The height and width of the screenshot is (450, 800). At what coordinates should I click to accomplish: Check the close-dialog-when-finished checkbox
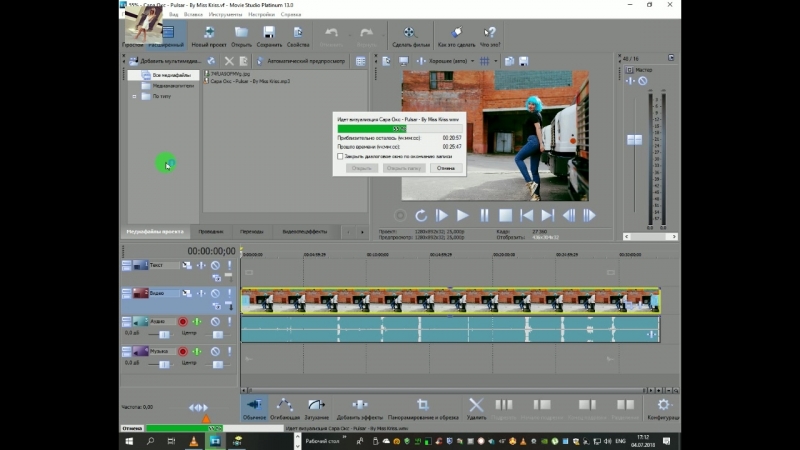pos(341,156)
